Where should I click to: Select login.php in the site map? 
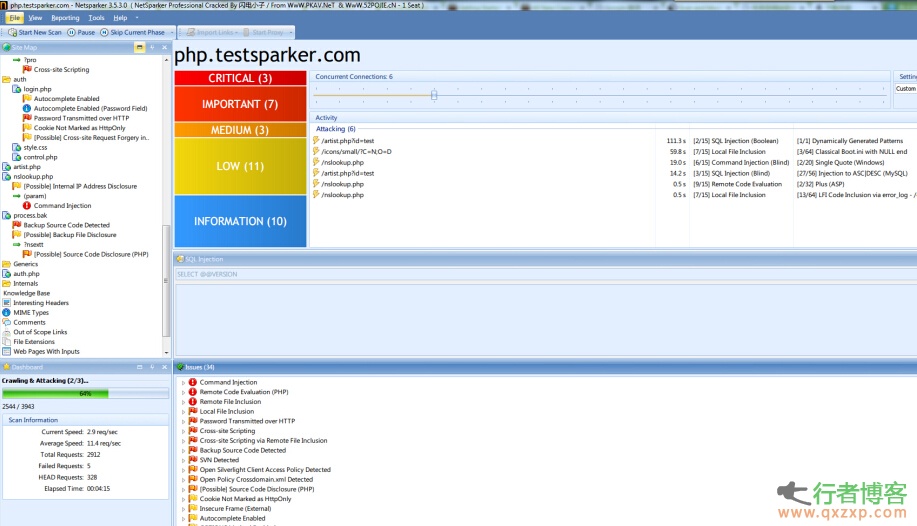point(37,89)
